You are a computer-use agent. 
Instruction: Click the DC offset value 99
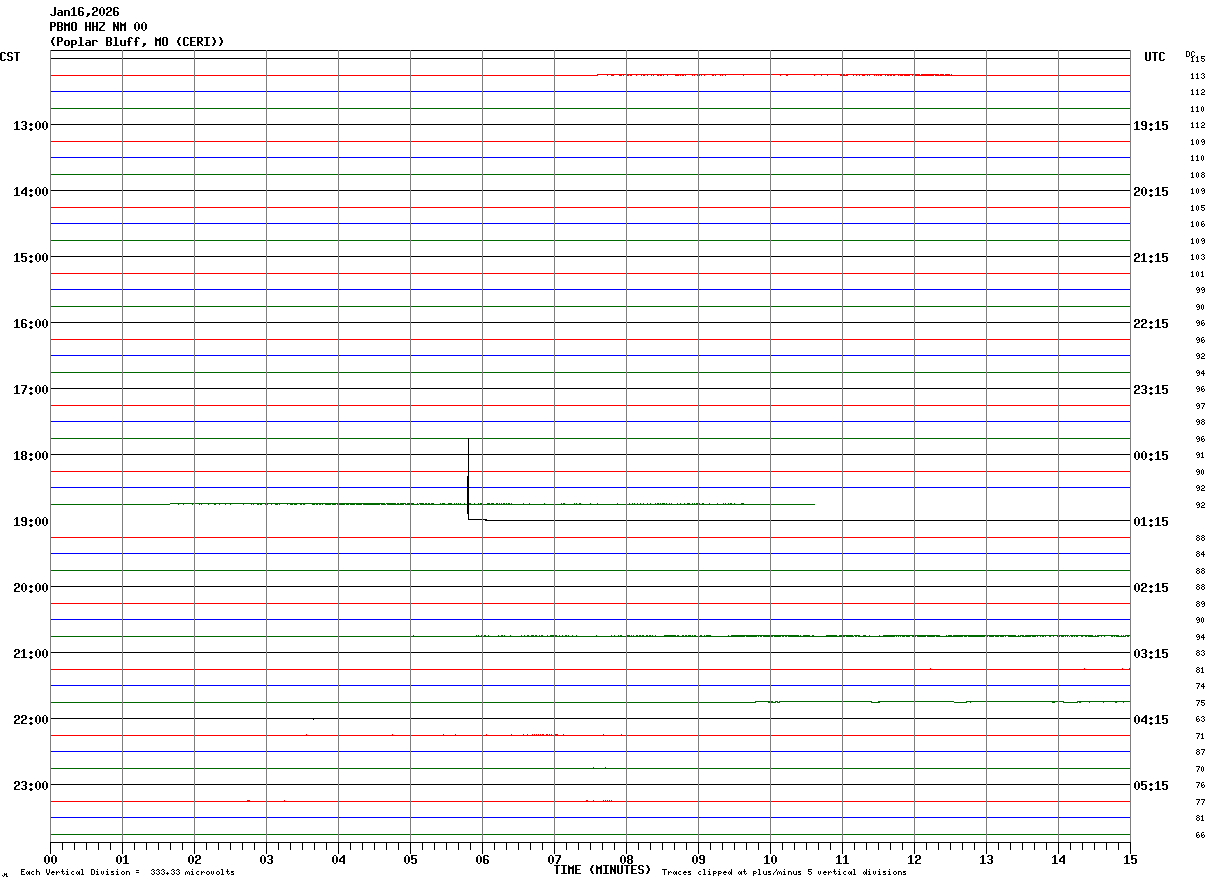click(x=1200, y=290)
